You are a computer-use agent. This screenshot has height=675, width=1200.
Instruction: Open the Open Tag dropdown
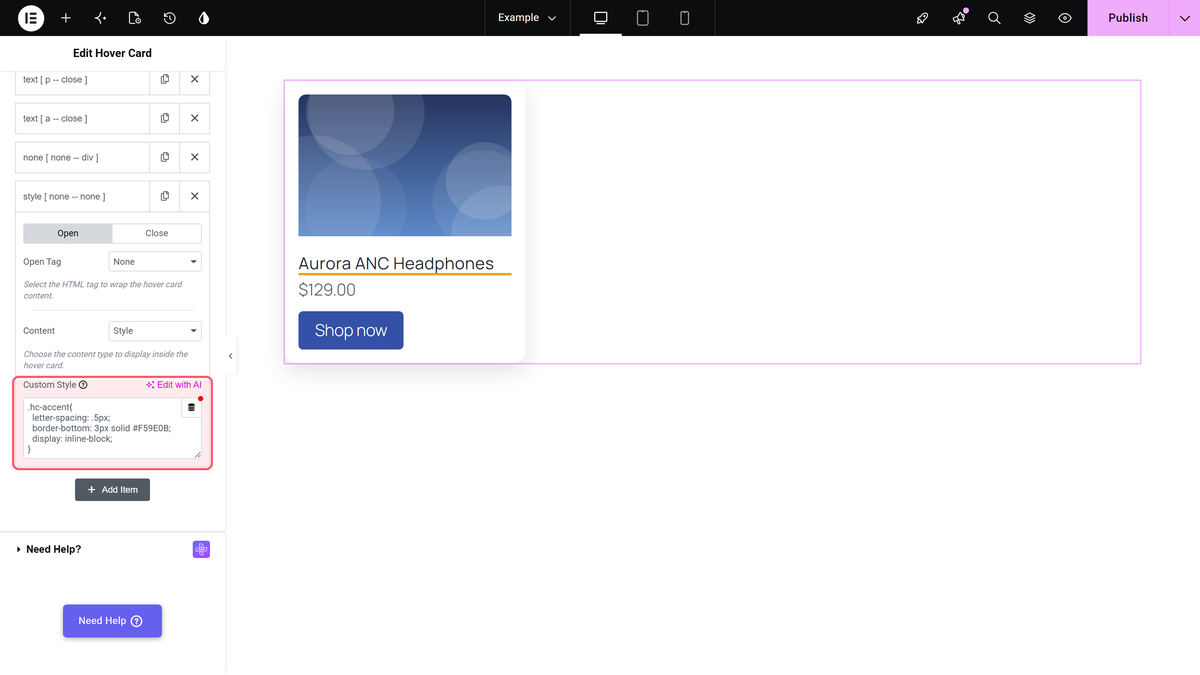155,262
